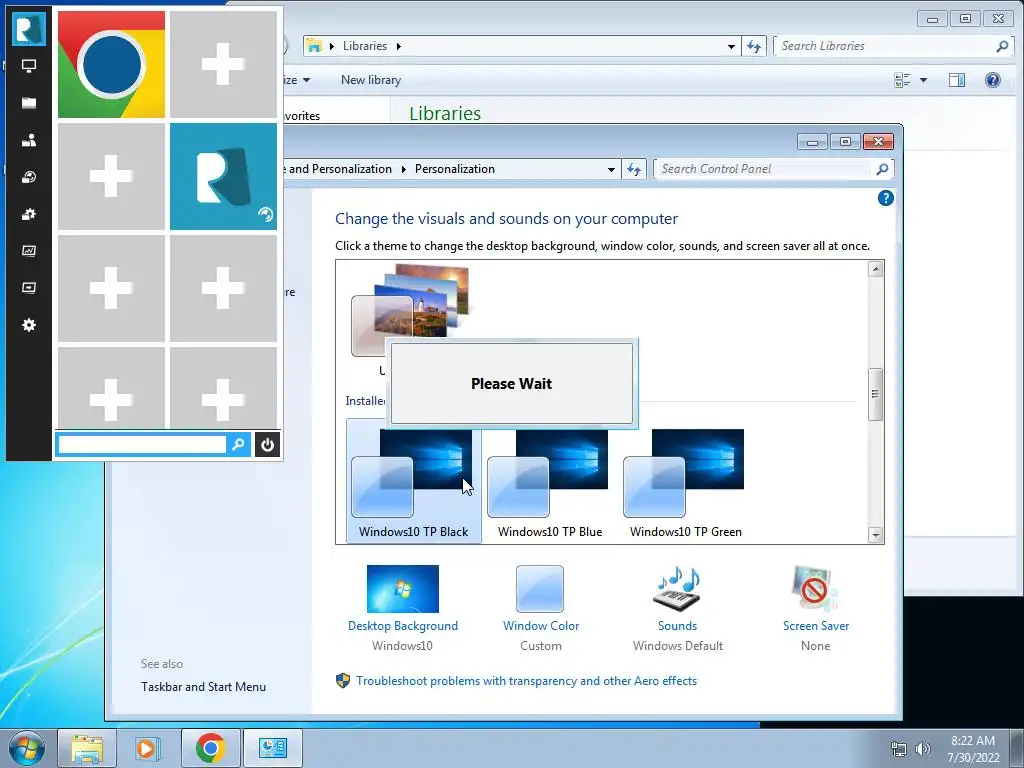Click the Personalization breadcrumb segment

(x=455, y=169)
